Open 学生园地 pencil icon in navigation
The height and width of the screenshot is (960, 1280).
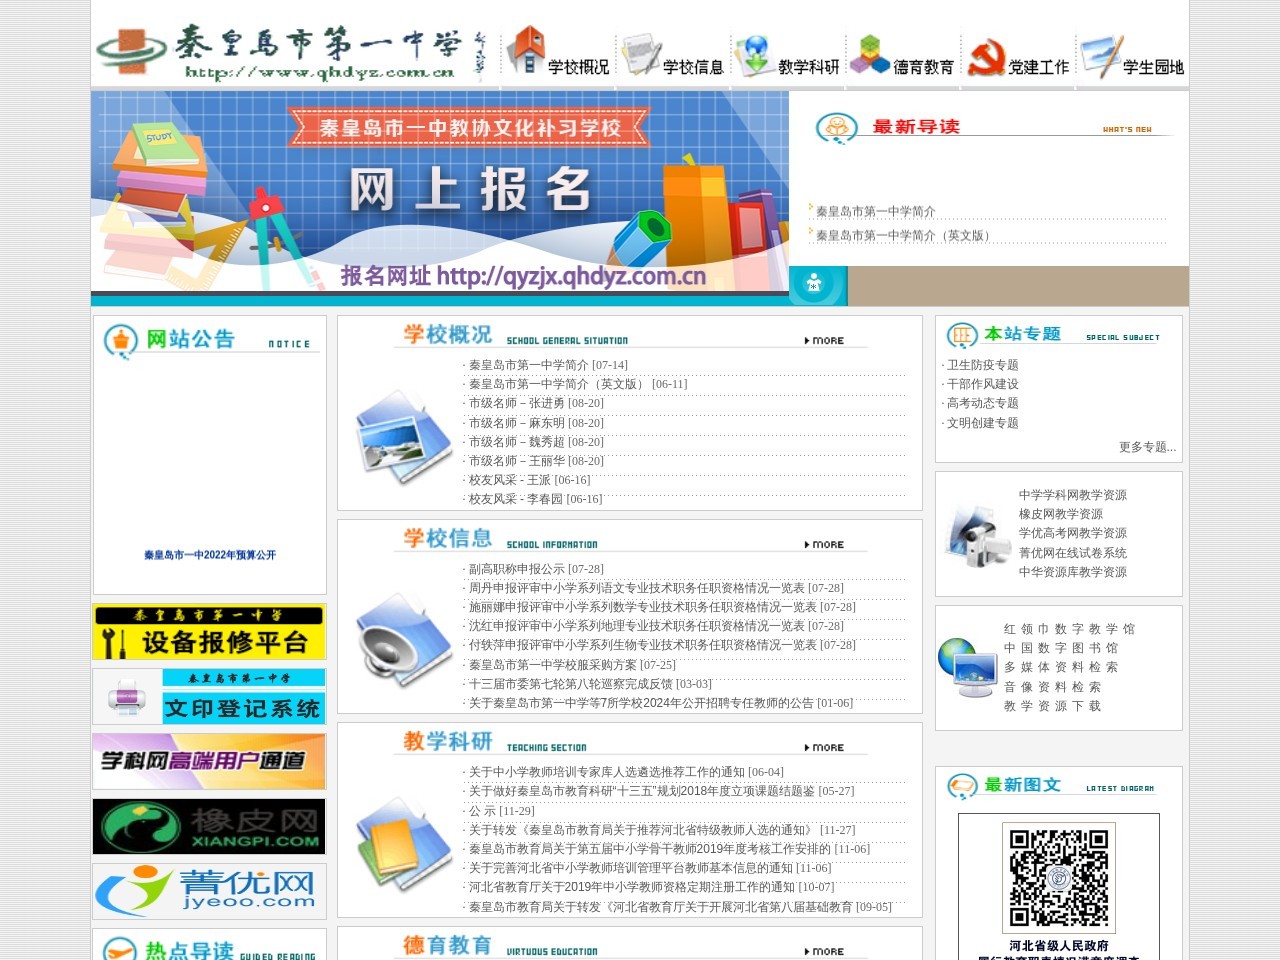click(x=1101, y=56)
